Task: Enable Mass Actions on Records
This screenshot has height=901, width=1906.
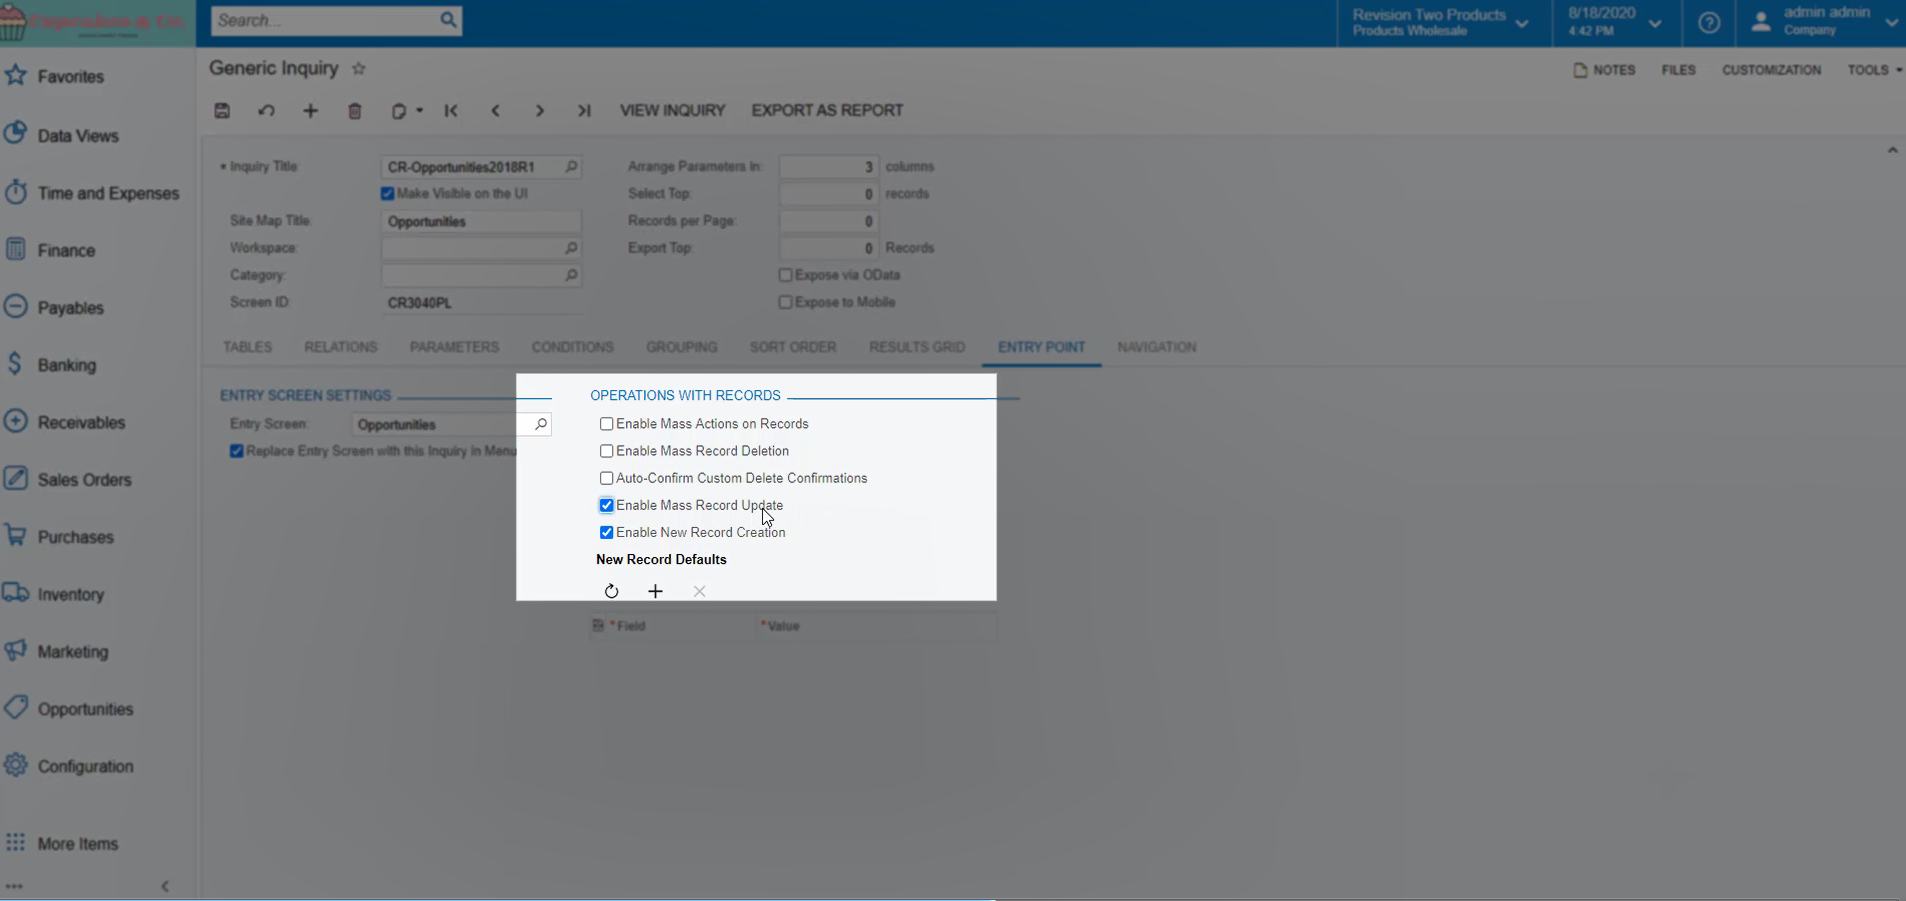Action: pos(606,424)
